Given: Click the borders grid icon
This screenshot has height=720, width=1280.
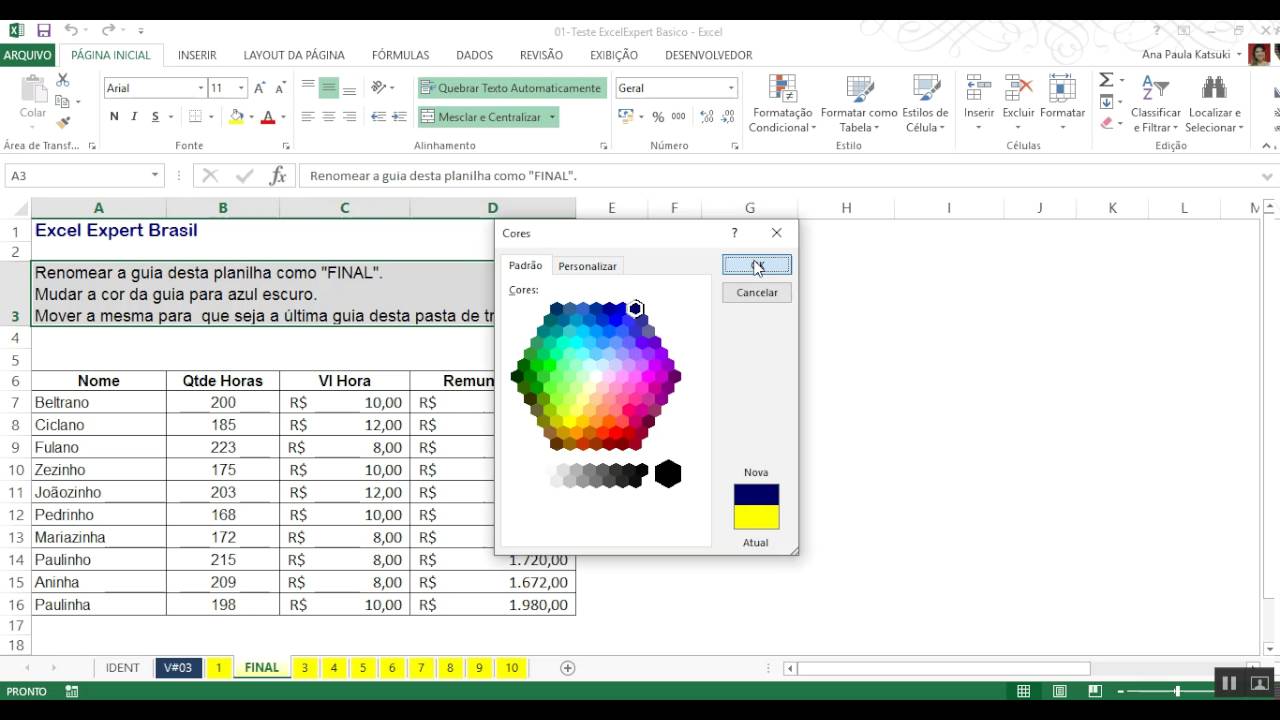Looking at the screenshot, I should pyautogui.click(x=195, y=117).
